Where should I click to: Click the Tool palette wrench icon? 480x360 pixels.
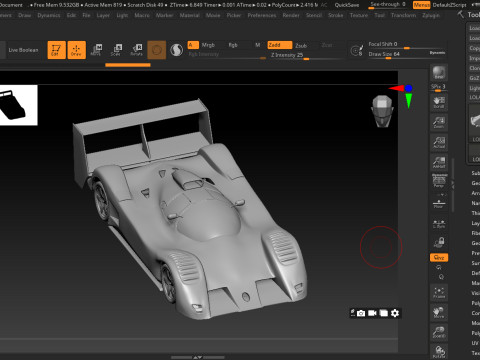pos(461,14)
